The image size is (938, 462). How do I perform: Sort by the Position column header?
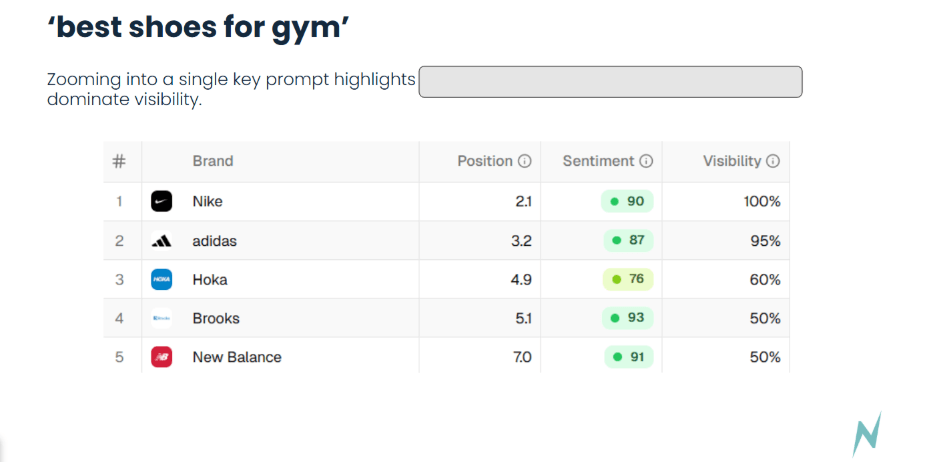click(485, 161)
